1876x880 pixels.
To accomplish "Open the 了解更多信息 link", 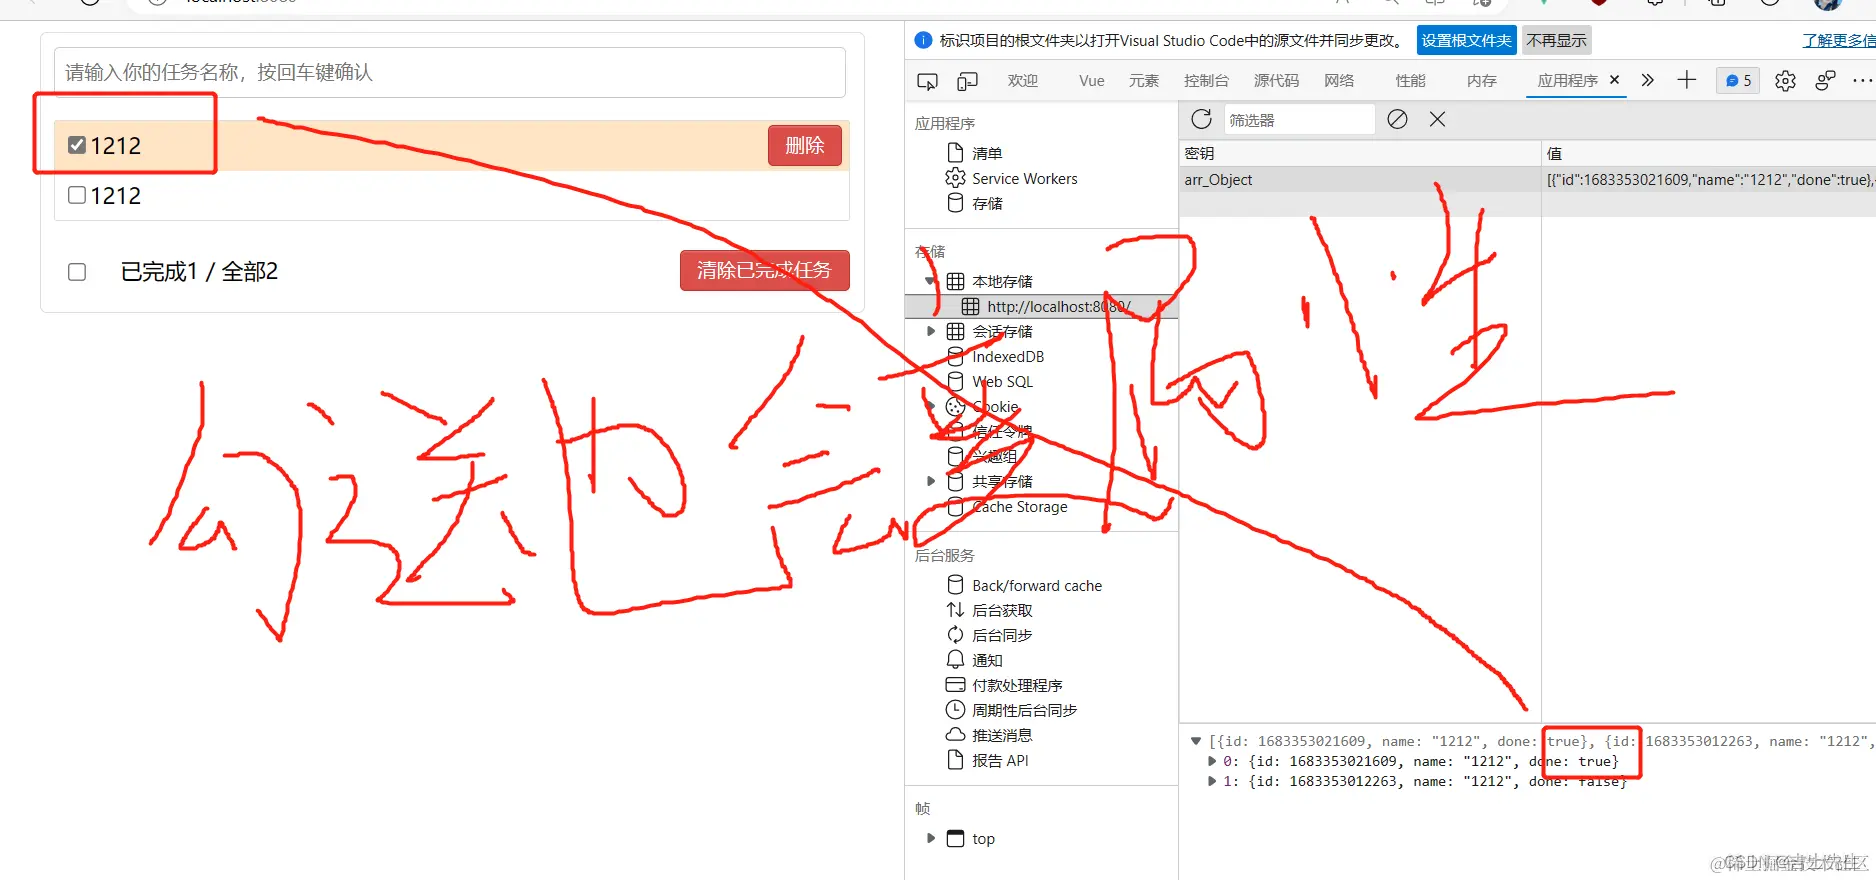I will tap(1839, 40).
